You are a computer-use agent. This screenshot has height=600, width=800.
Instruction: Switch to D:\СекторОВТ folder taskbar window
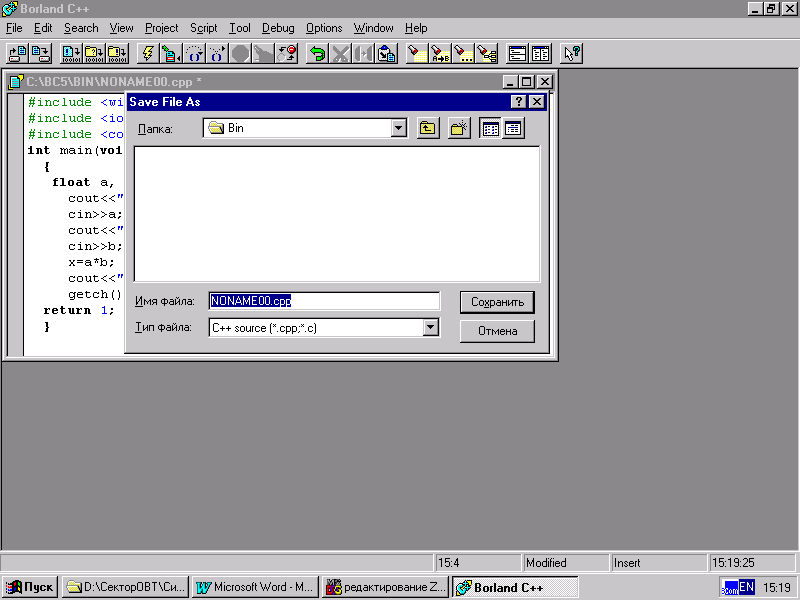126,587
